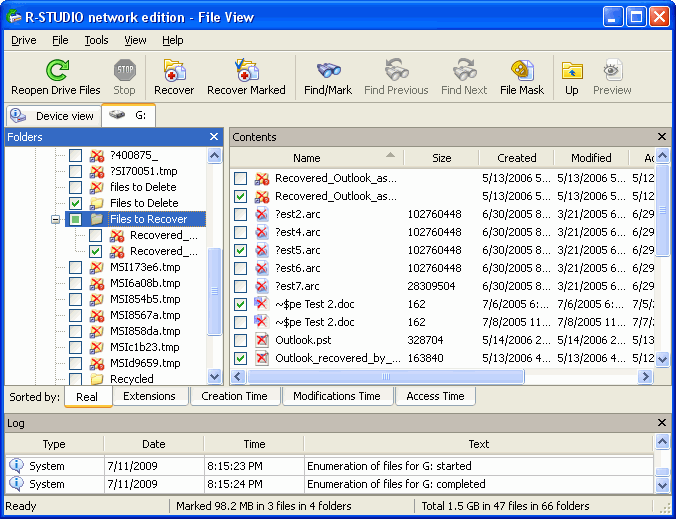Click Contents horizontal scroll left arrow
Screen dimensions: 676x519
point(238,377)
